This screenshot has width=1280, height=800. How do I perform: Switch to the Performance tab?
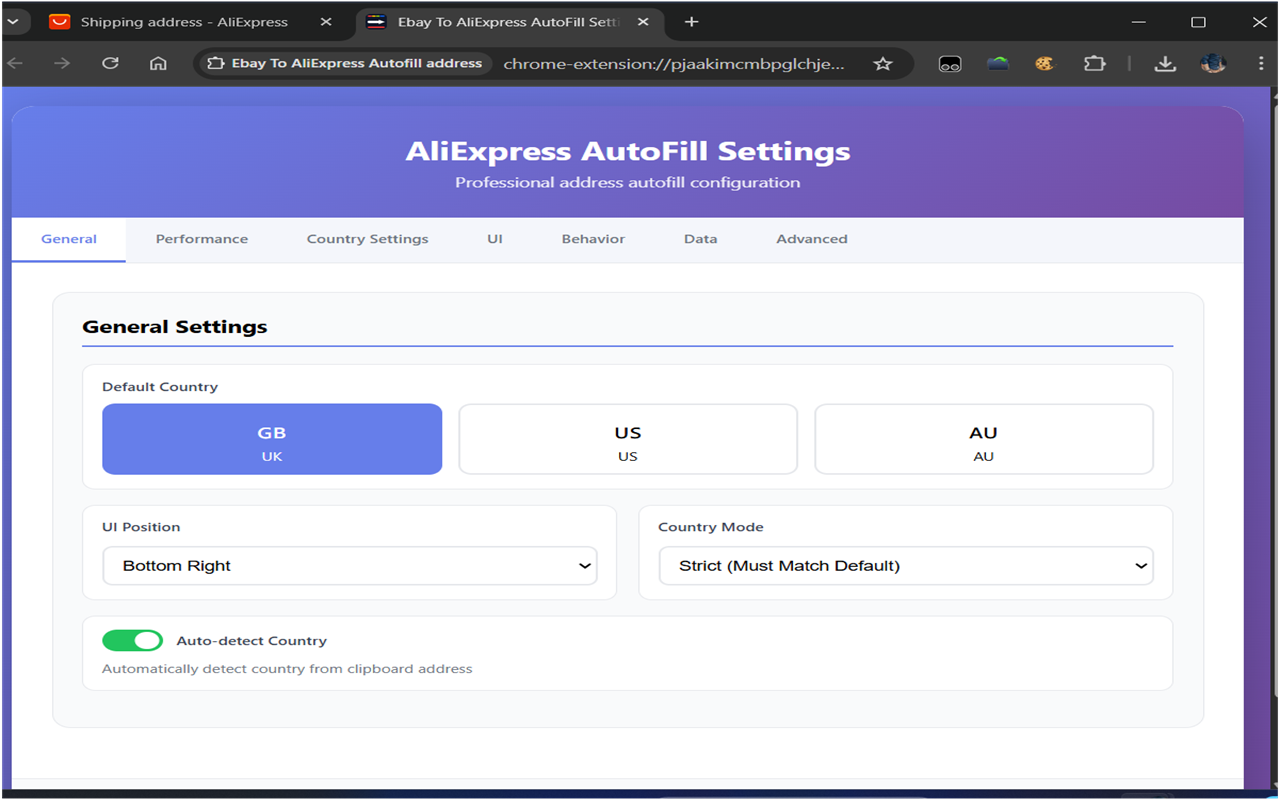tap(202, 239)
